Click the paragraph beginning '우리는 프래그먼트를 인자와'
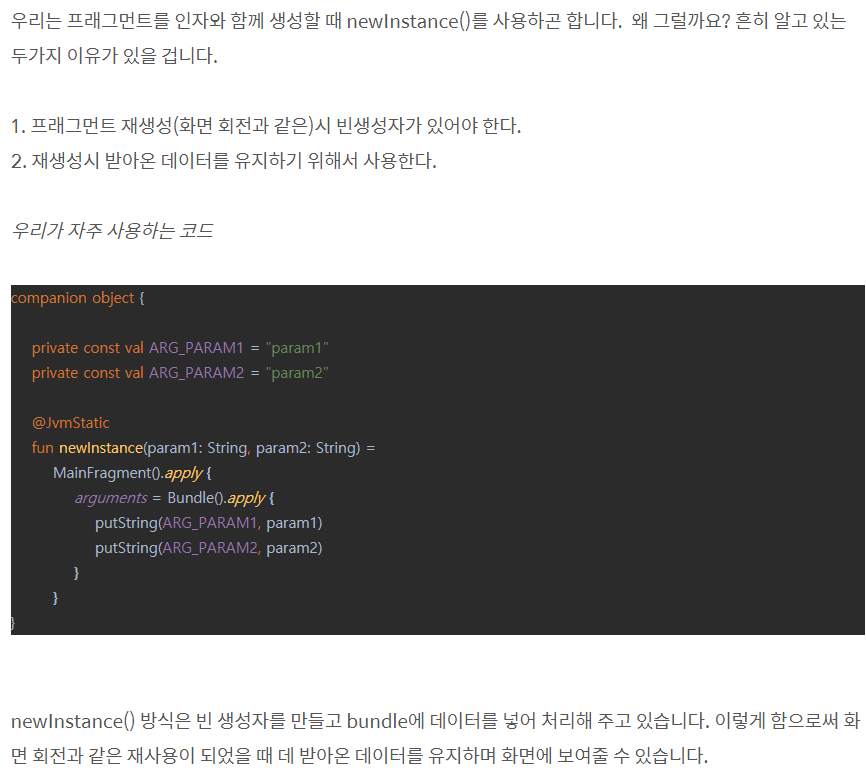 pos(429,38)
